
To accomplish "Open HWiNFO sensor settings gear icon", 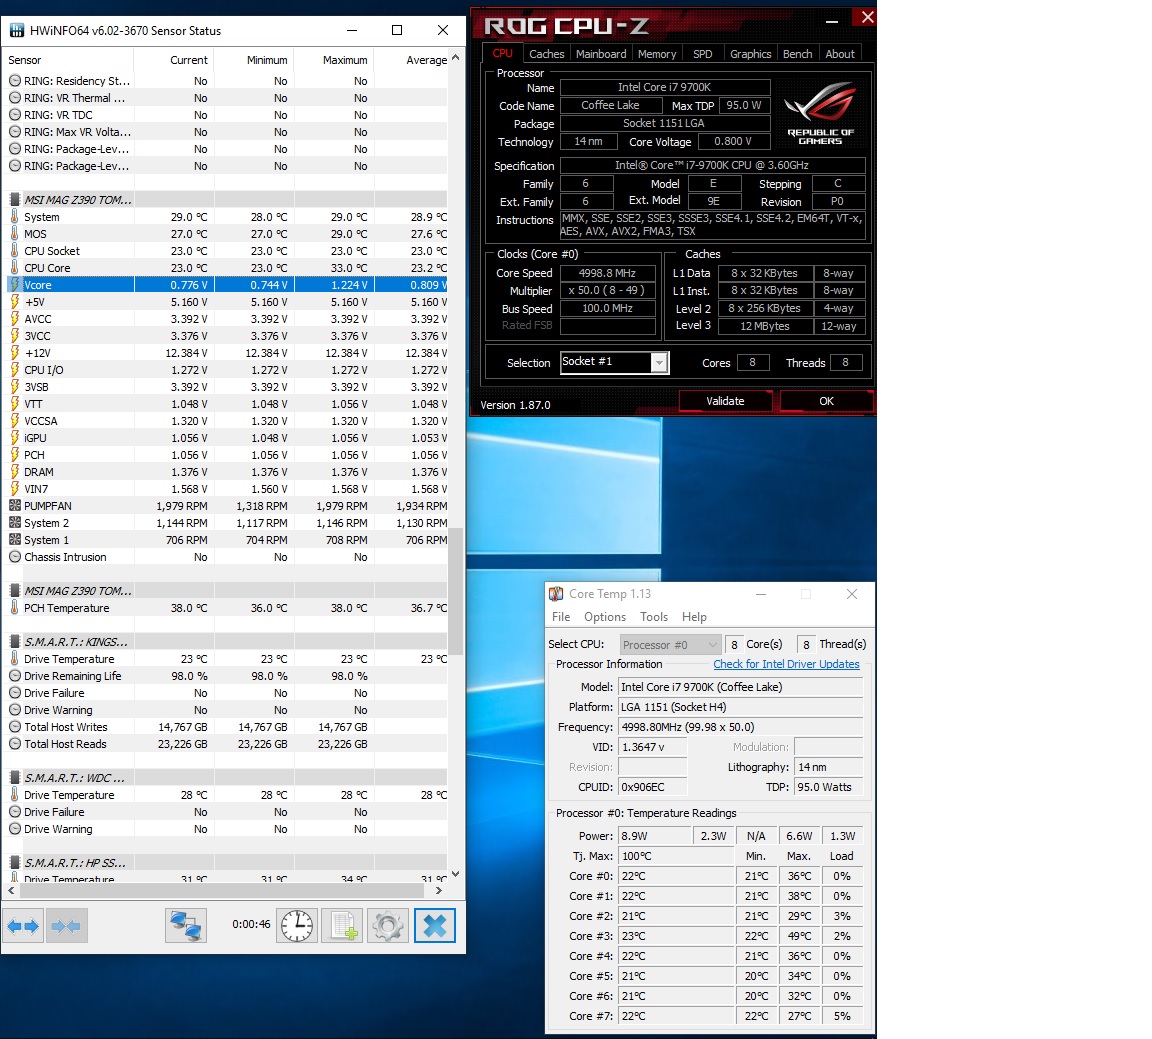I will (388, 926).
